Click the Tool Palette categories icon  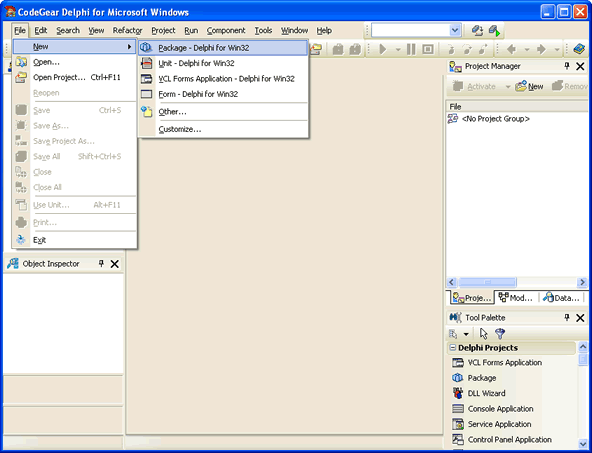click(453, 334)
